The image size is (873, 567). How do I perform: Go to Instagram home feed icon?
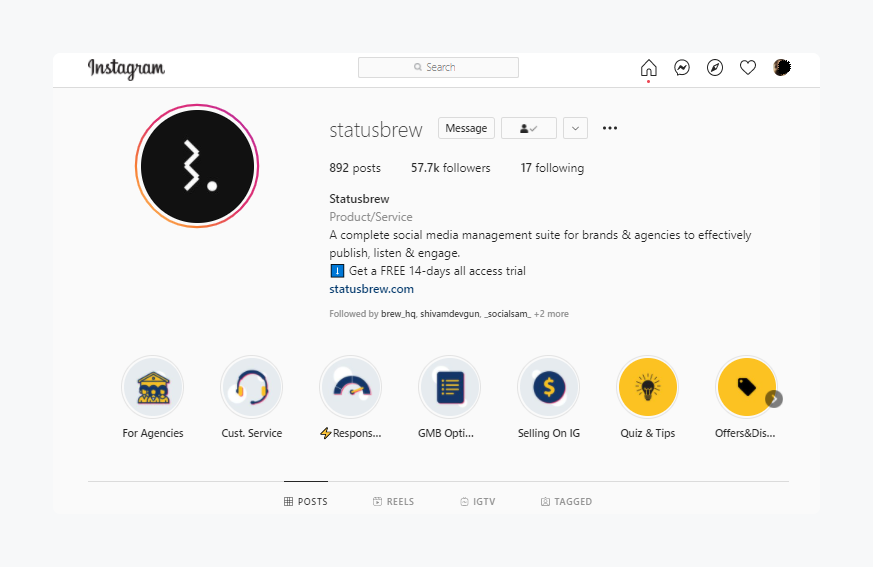(648, 68)
